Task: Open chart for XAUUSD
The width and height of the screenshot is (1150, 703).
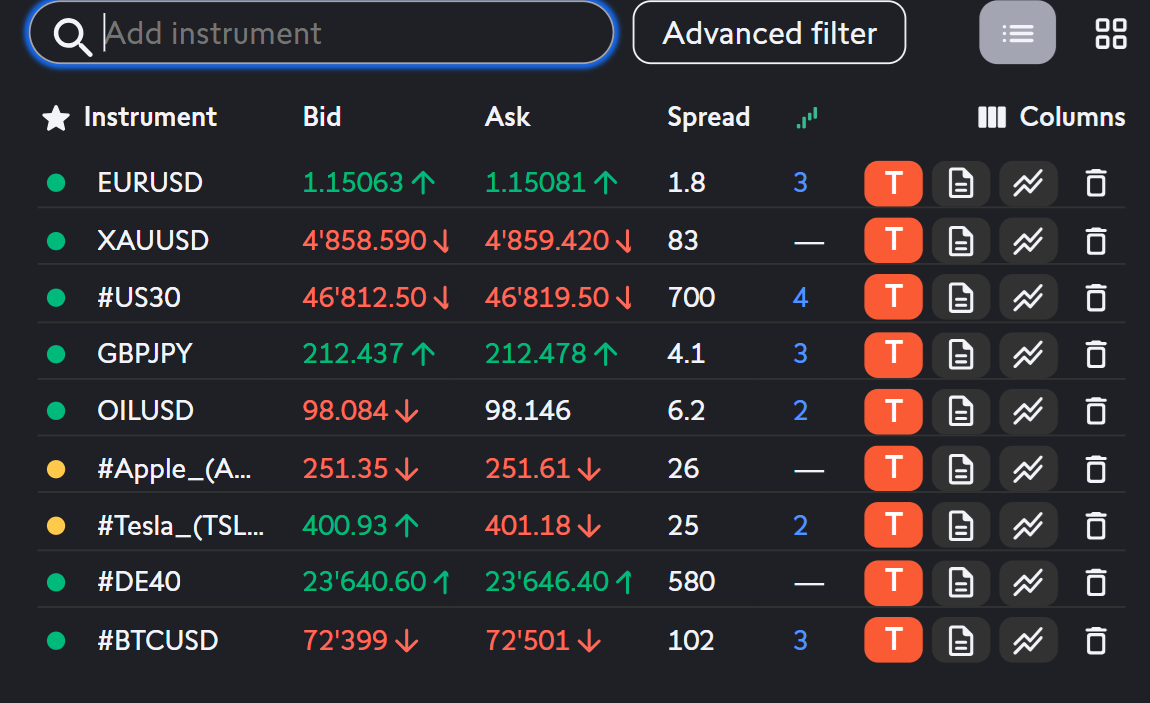Action: 1028,240
